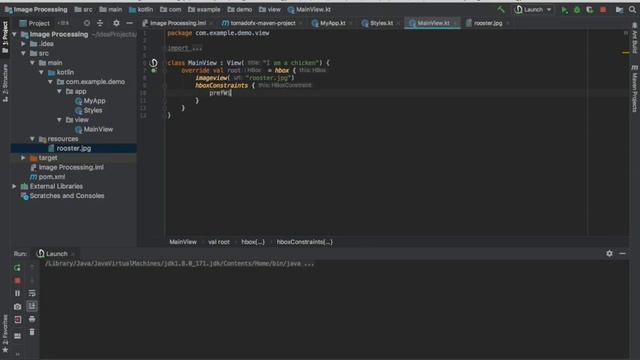Open the Maven Projects side tab
The height and width of the screenshot is (360, 640).
coord(635,89)
